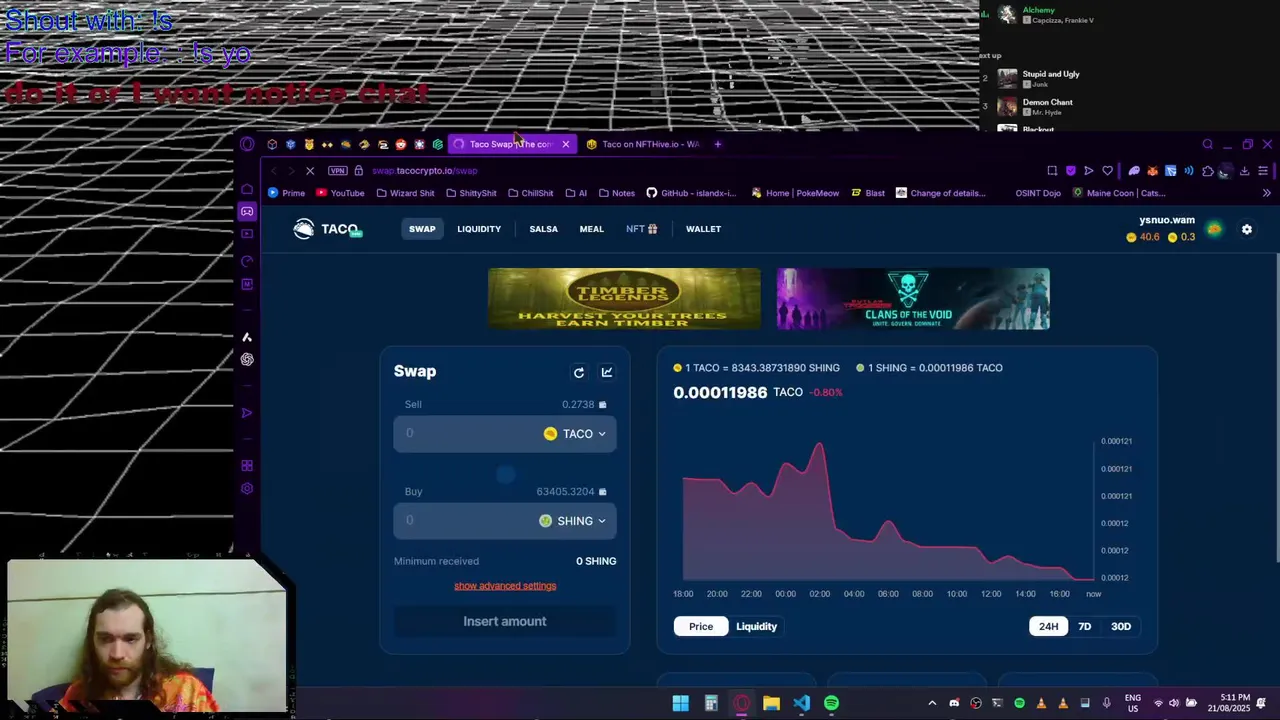Viewport: 1280px width, 720px height.
Task: Click the VPN badge in the address bar
Action: click(337, 171)
